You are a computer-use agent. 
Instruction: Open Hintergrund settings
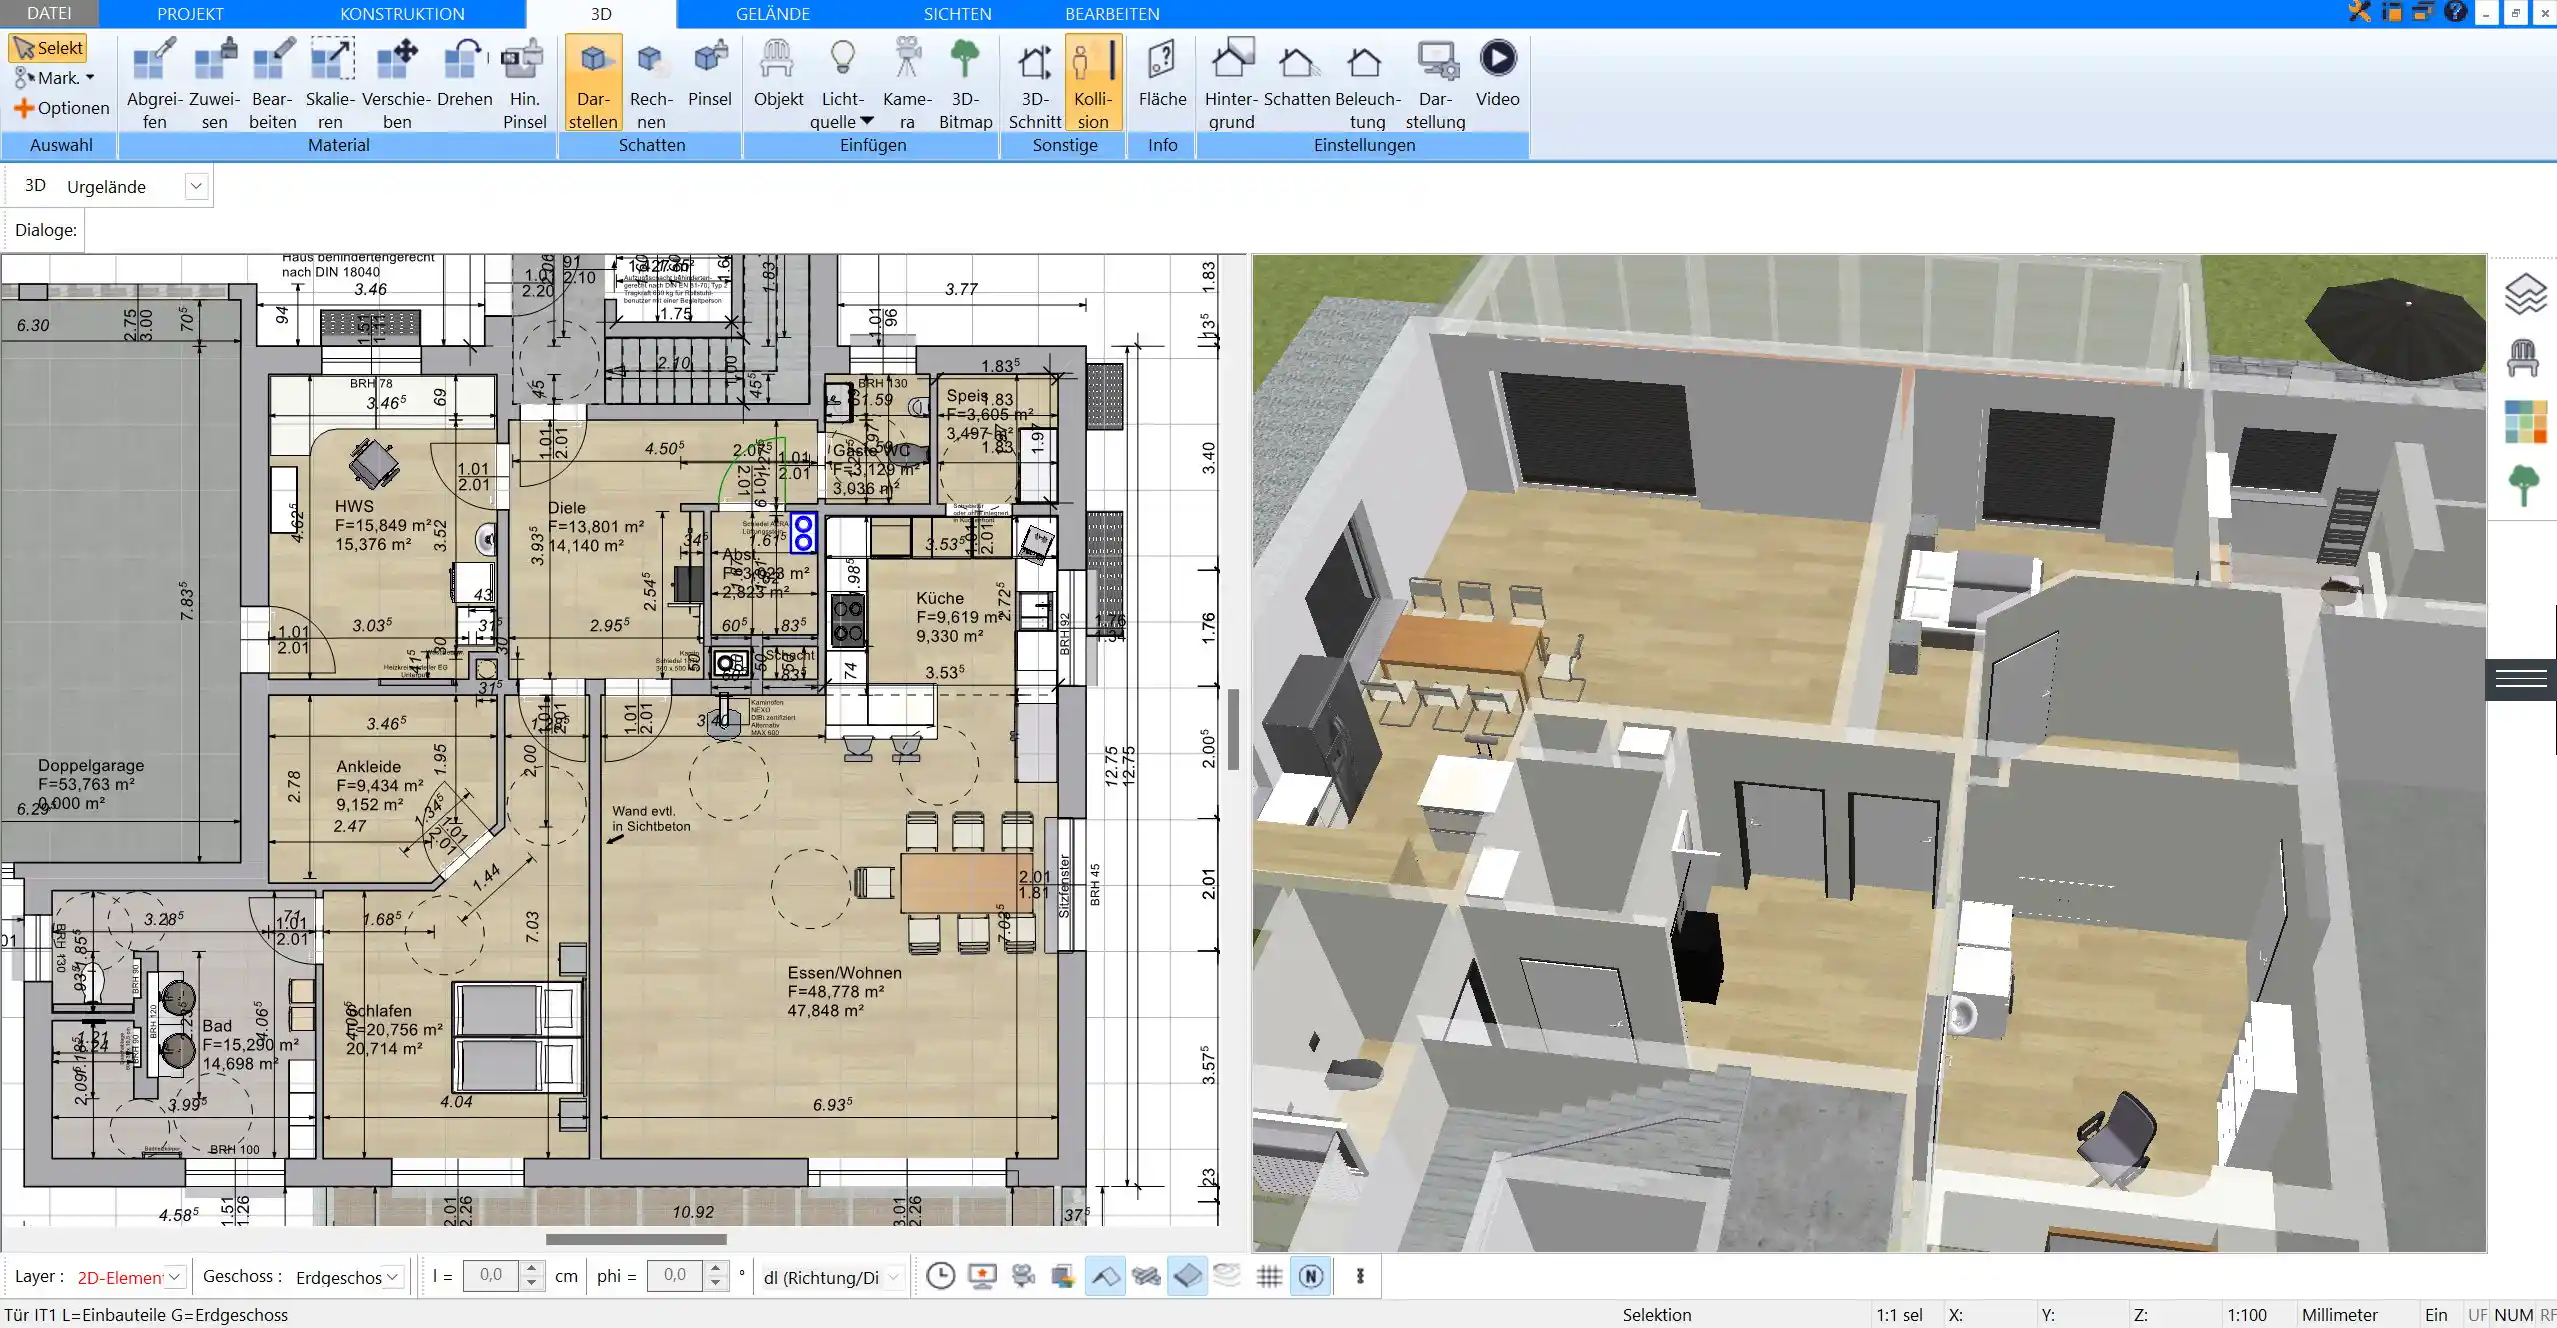tap(1231, 83)
